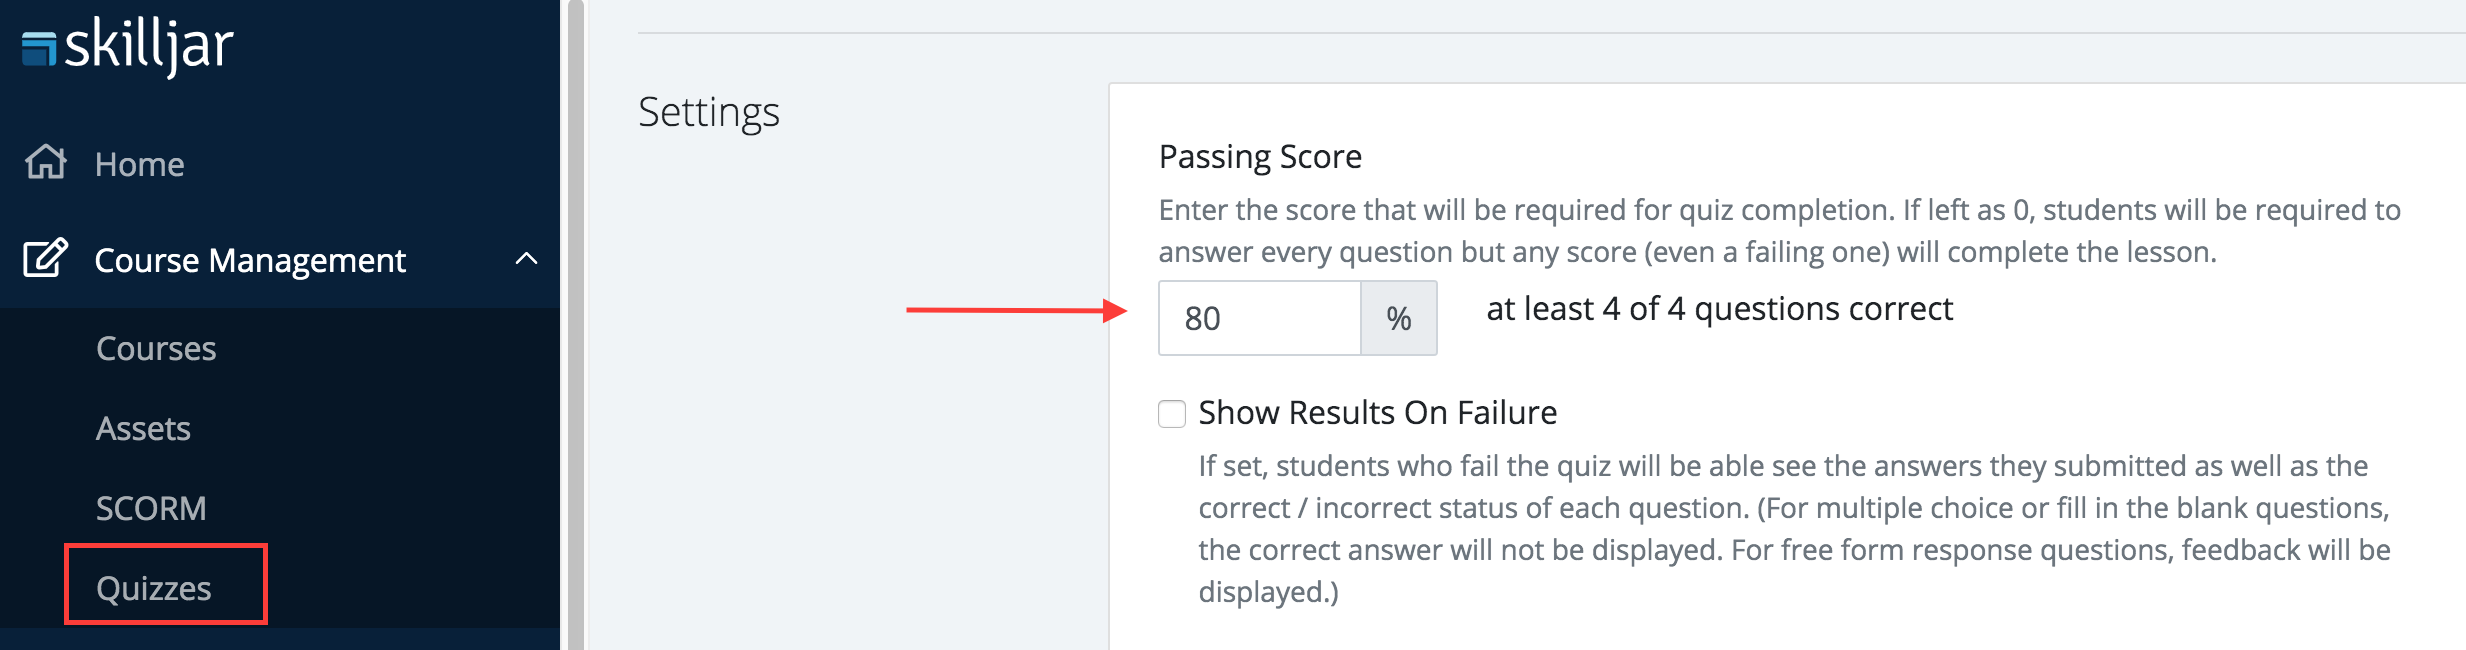Click the Show Results description paragraph

(x=1794, y=528)
